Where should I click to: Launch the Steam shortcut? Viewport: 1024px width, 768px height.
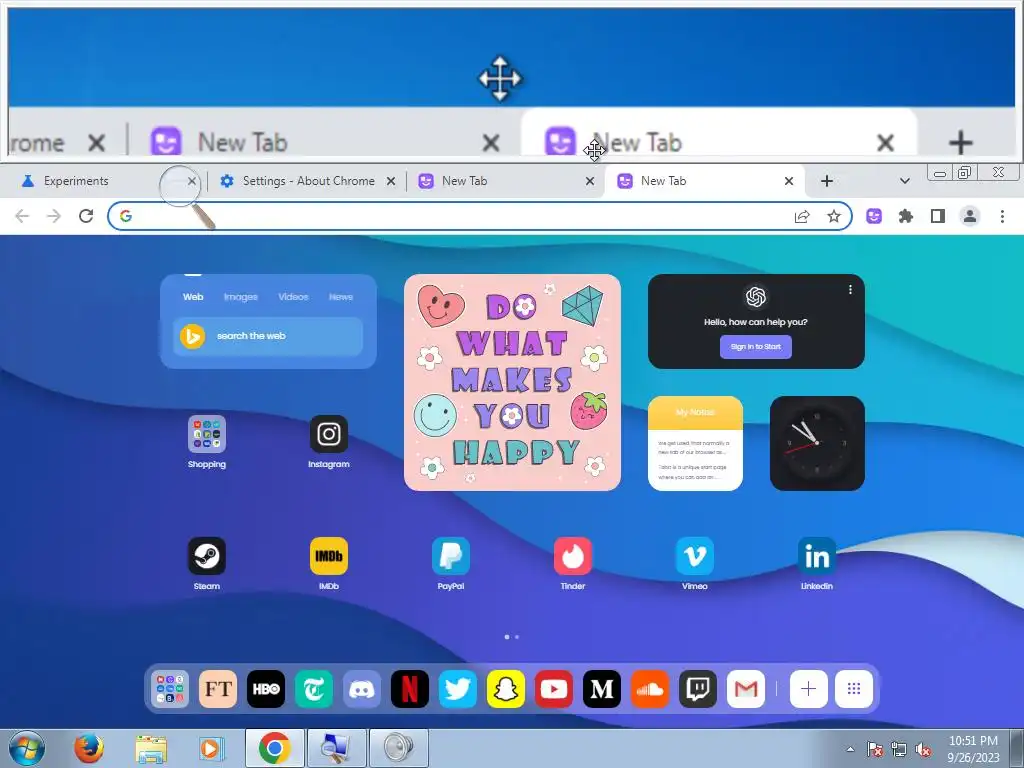[206, 556]
